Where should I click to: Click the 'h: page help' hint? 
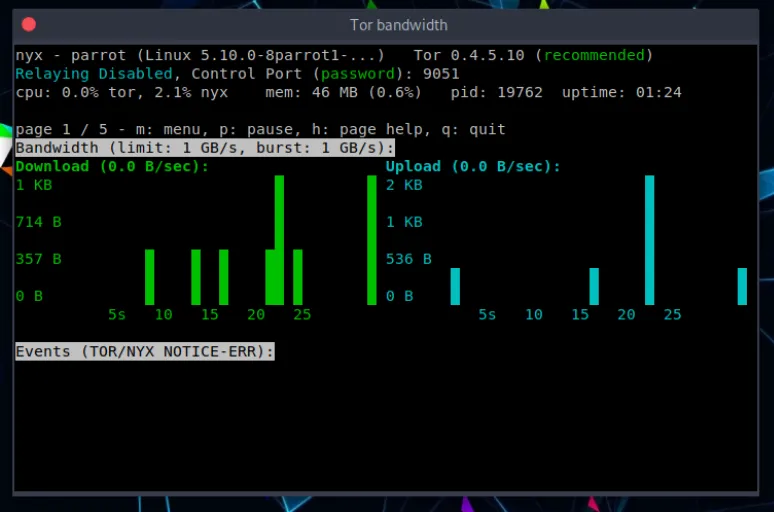click(x=367, y=129)
